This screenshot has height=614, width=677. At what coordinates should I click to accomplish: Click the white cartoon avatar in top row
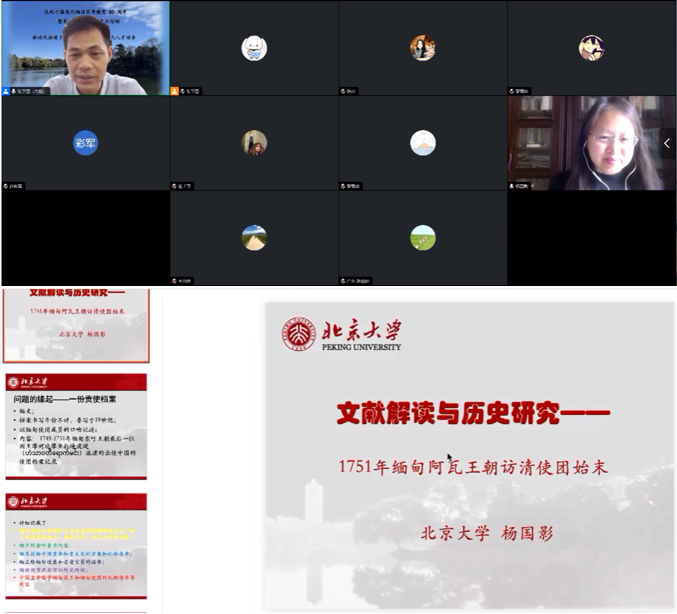[x=254, y=47]
